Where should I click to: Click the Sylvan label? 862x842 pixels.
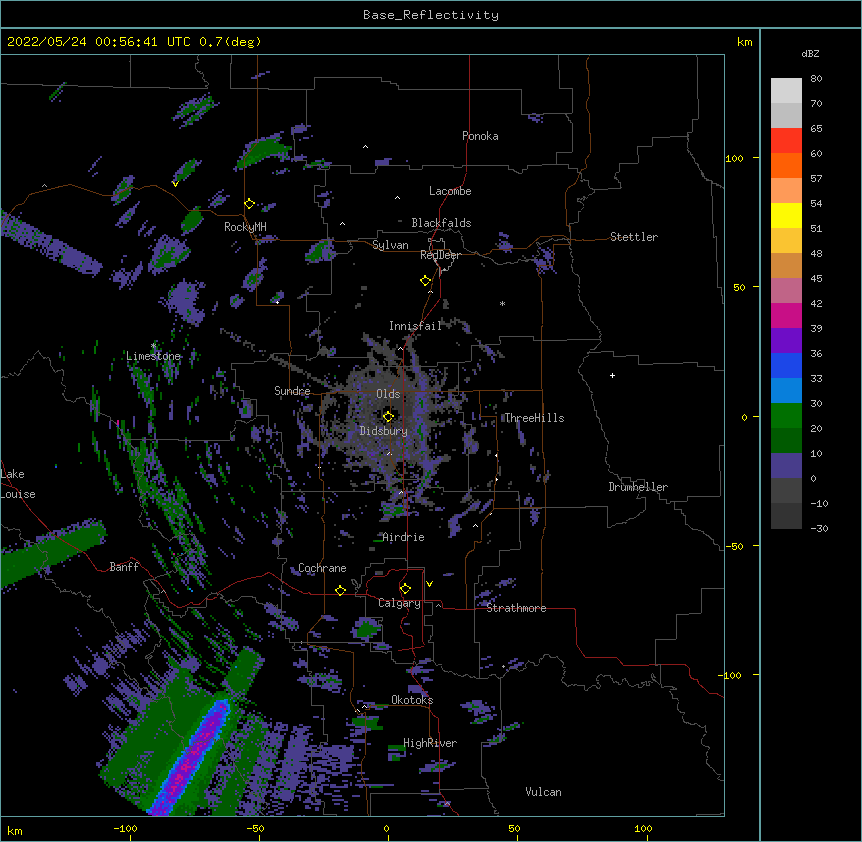coord(390,245)
